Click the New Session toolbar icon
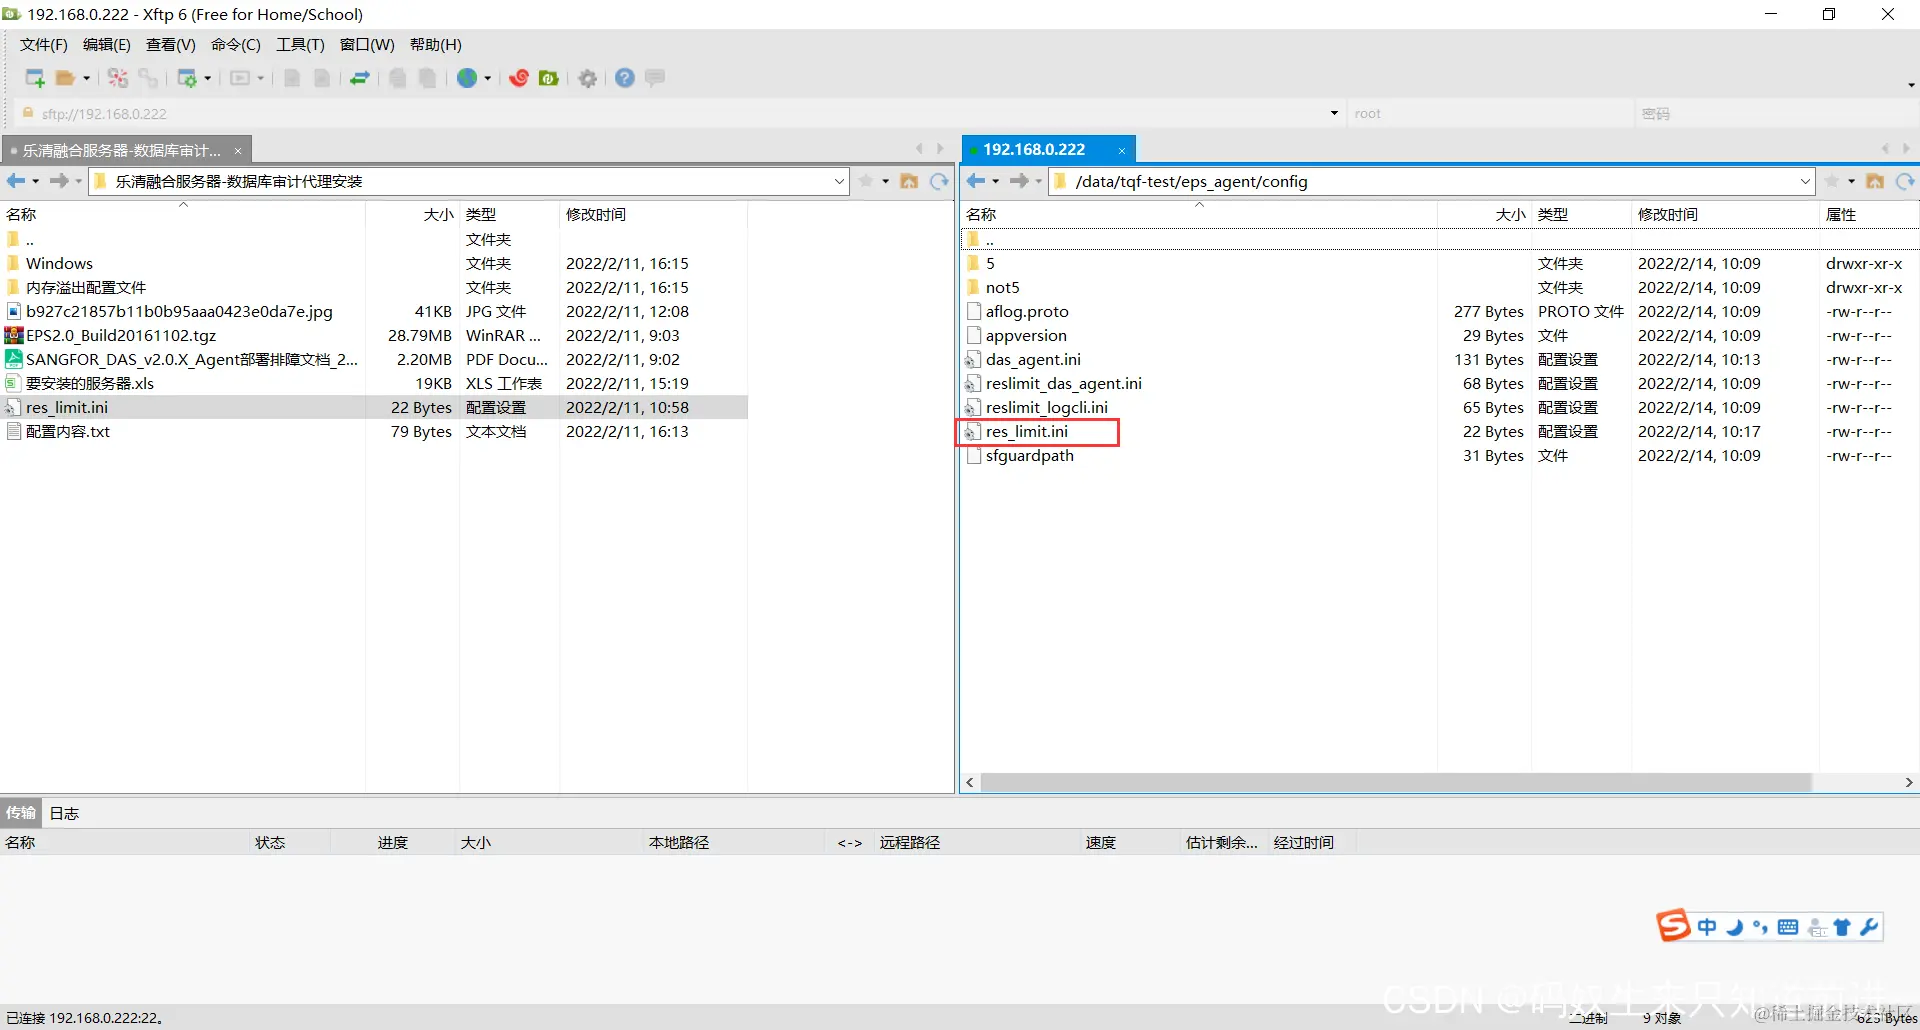The image size is (1920, 1030). pyautogui.click(x=35, y=78)
